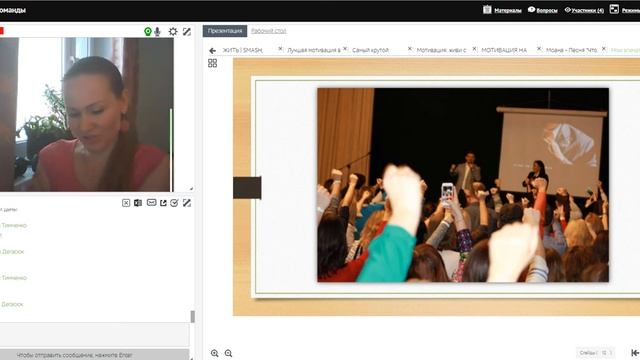Open Участники (4) list
Image resolution: width=640 pixels, height=360 pixels.
[x=588, y=10]
